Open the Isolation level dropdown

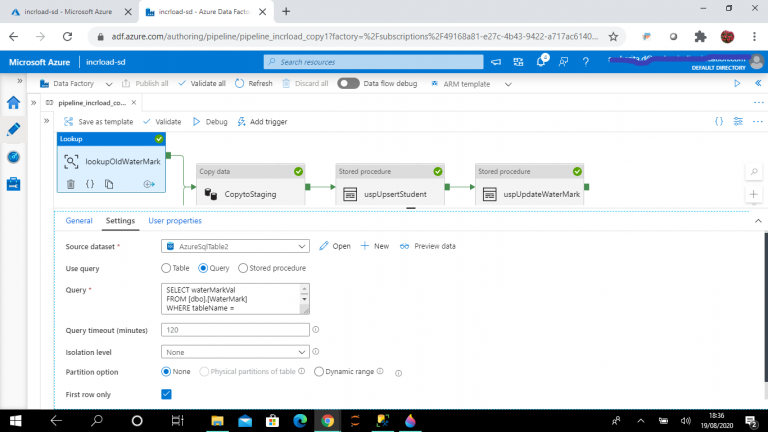coord(235,352)
